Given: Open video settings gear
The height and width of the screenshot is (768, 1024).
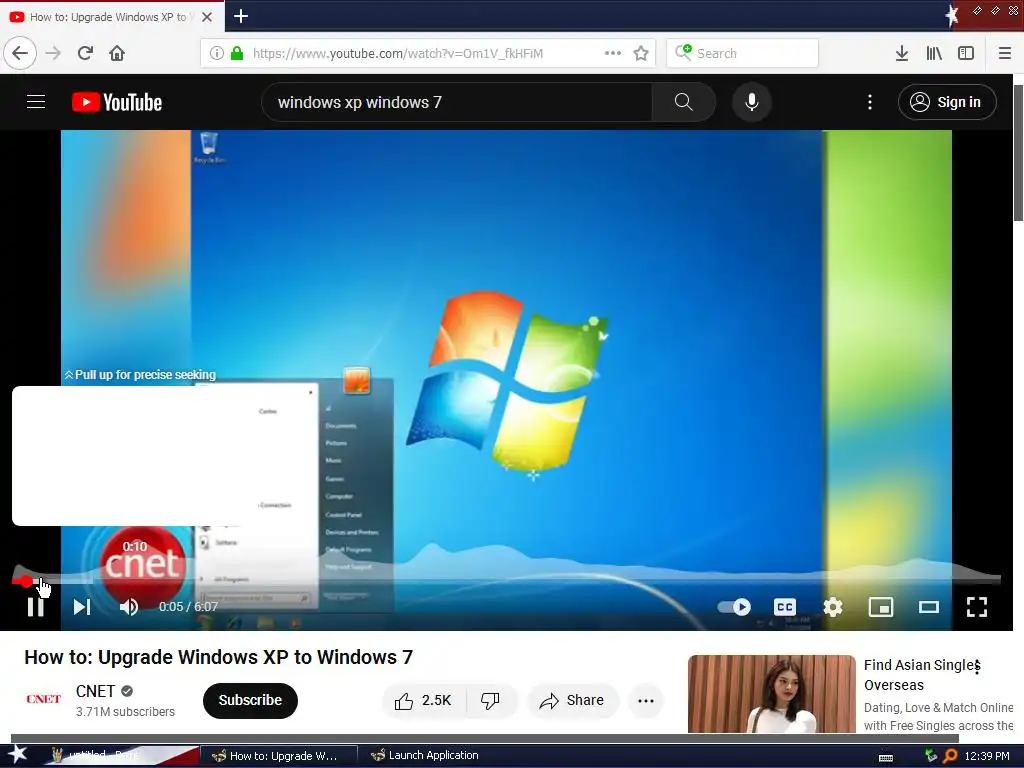Looking at the screenshot, I should click(833, 607).
